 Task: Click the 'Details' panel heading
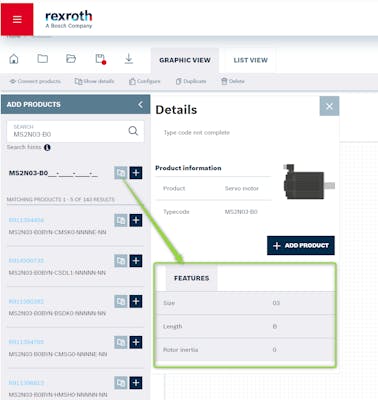[x=176, y=110]
